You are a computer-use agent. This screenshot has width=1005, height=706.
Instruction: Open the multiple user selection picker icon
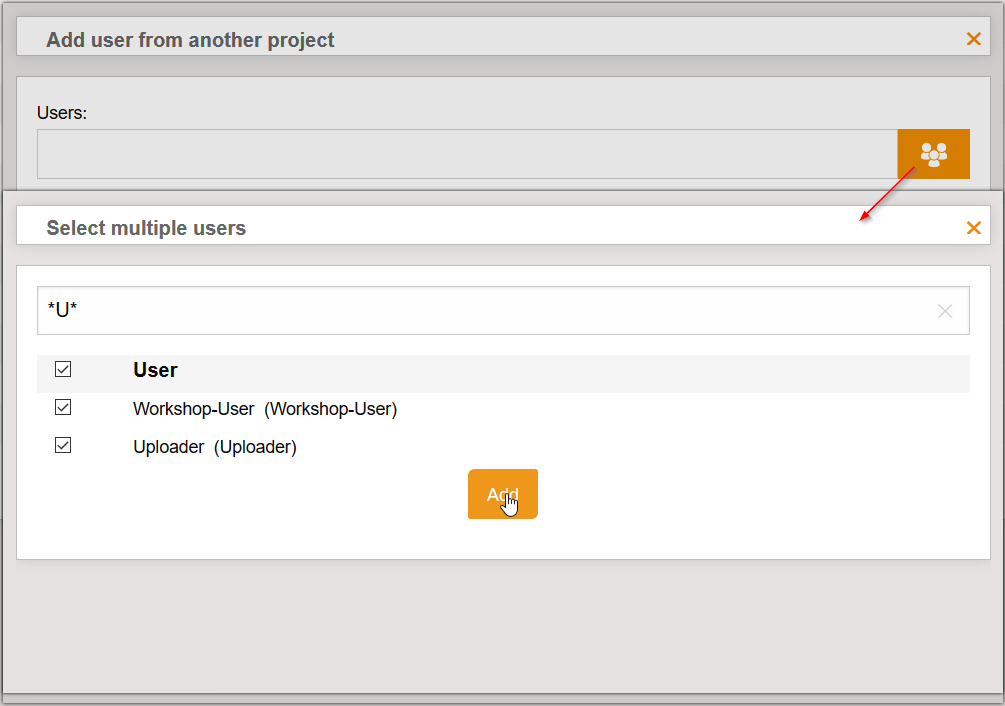coord(933,154)
